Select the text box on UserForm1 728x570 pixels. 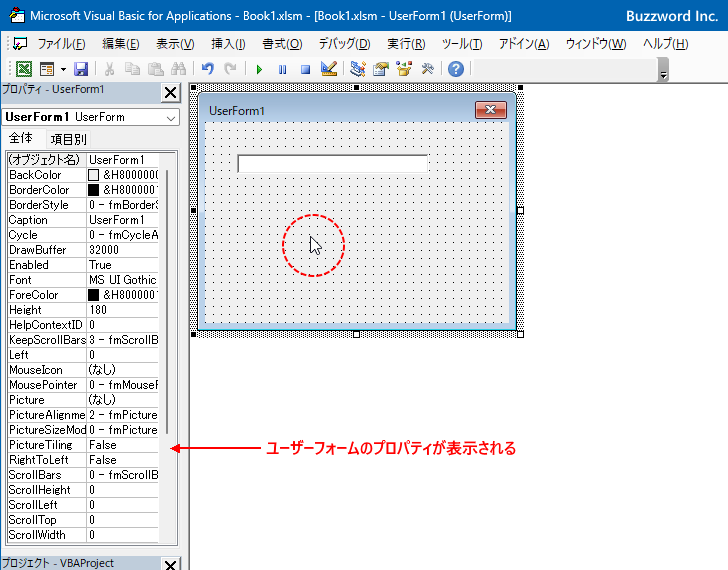coord(332,163)
